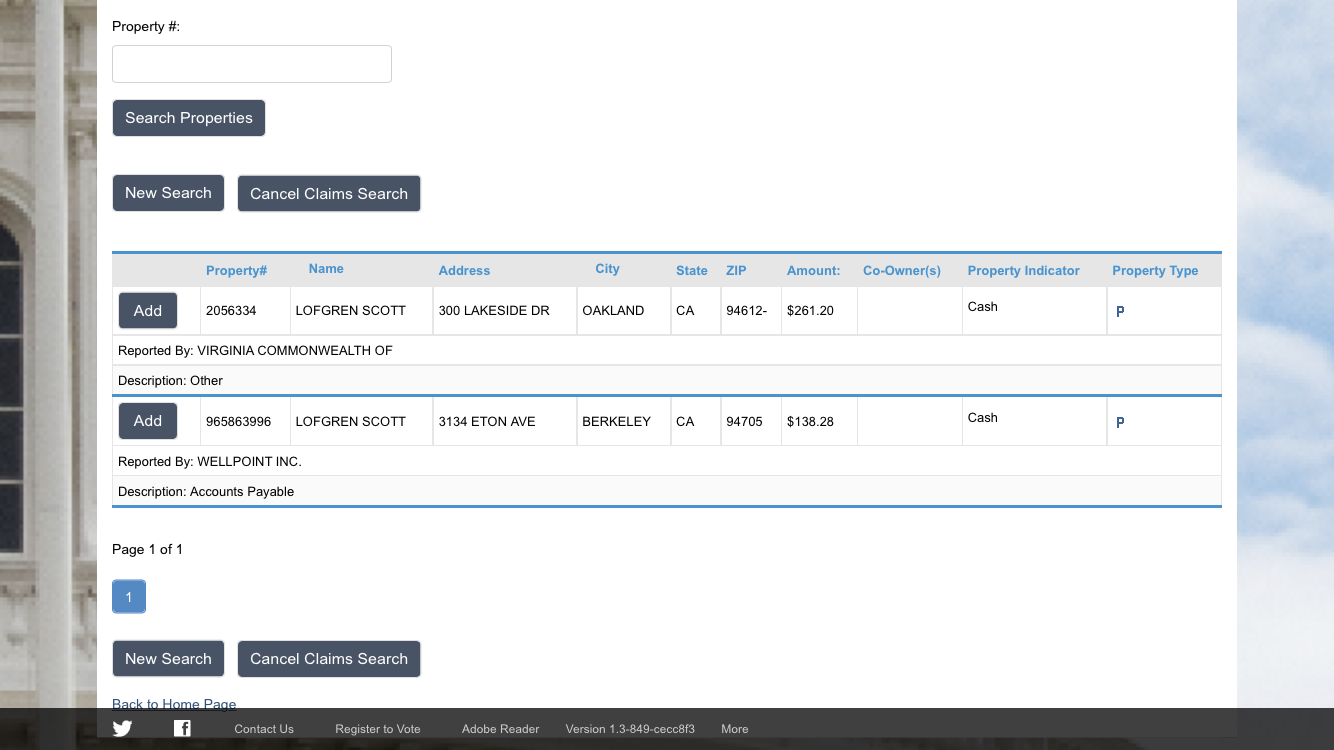Sort by State column header

click(691, 271)
